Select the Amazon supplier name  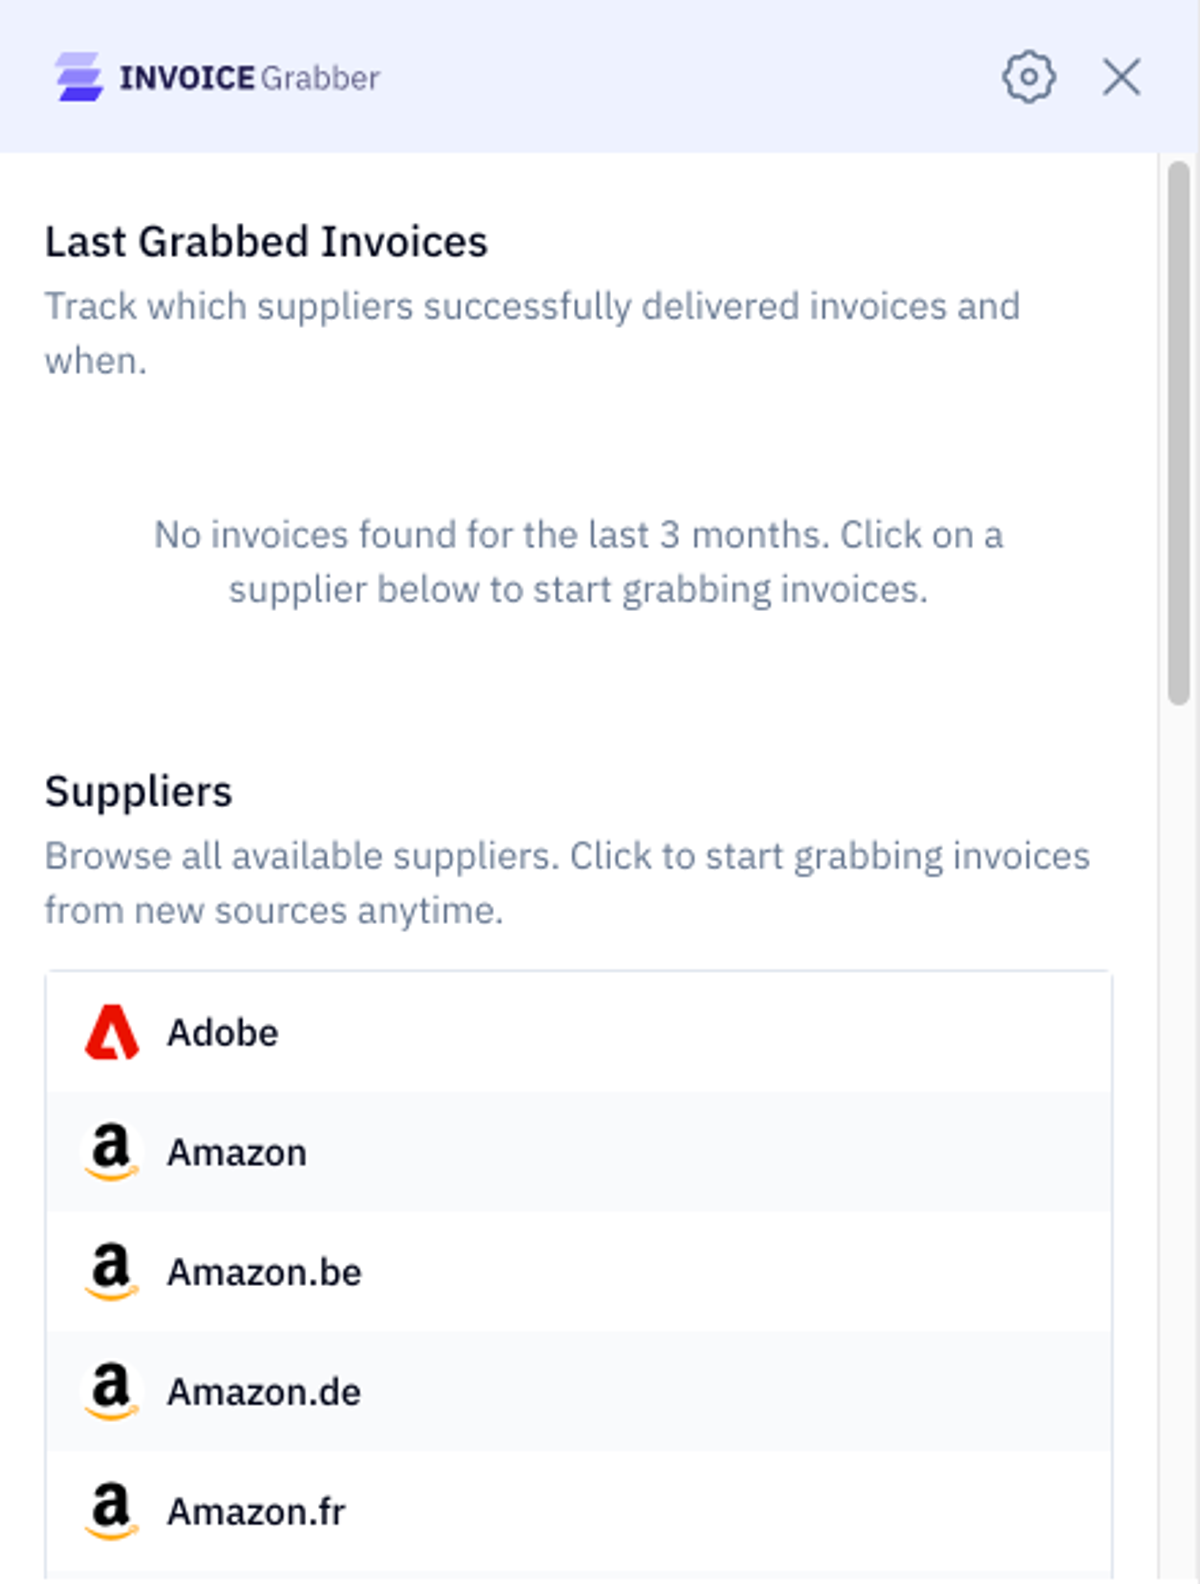237,1152
